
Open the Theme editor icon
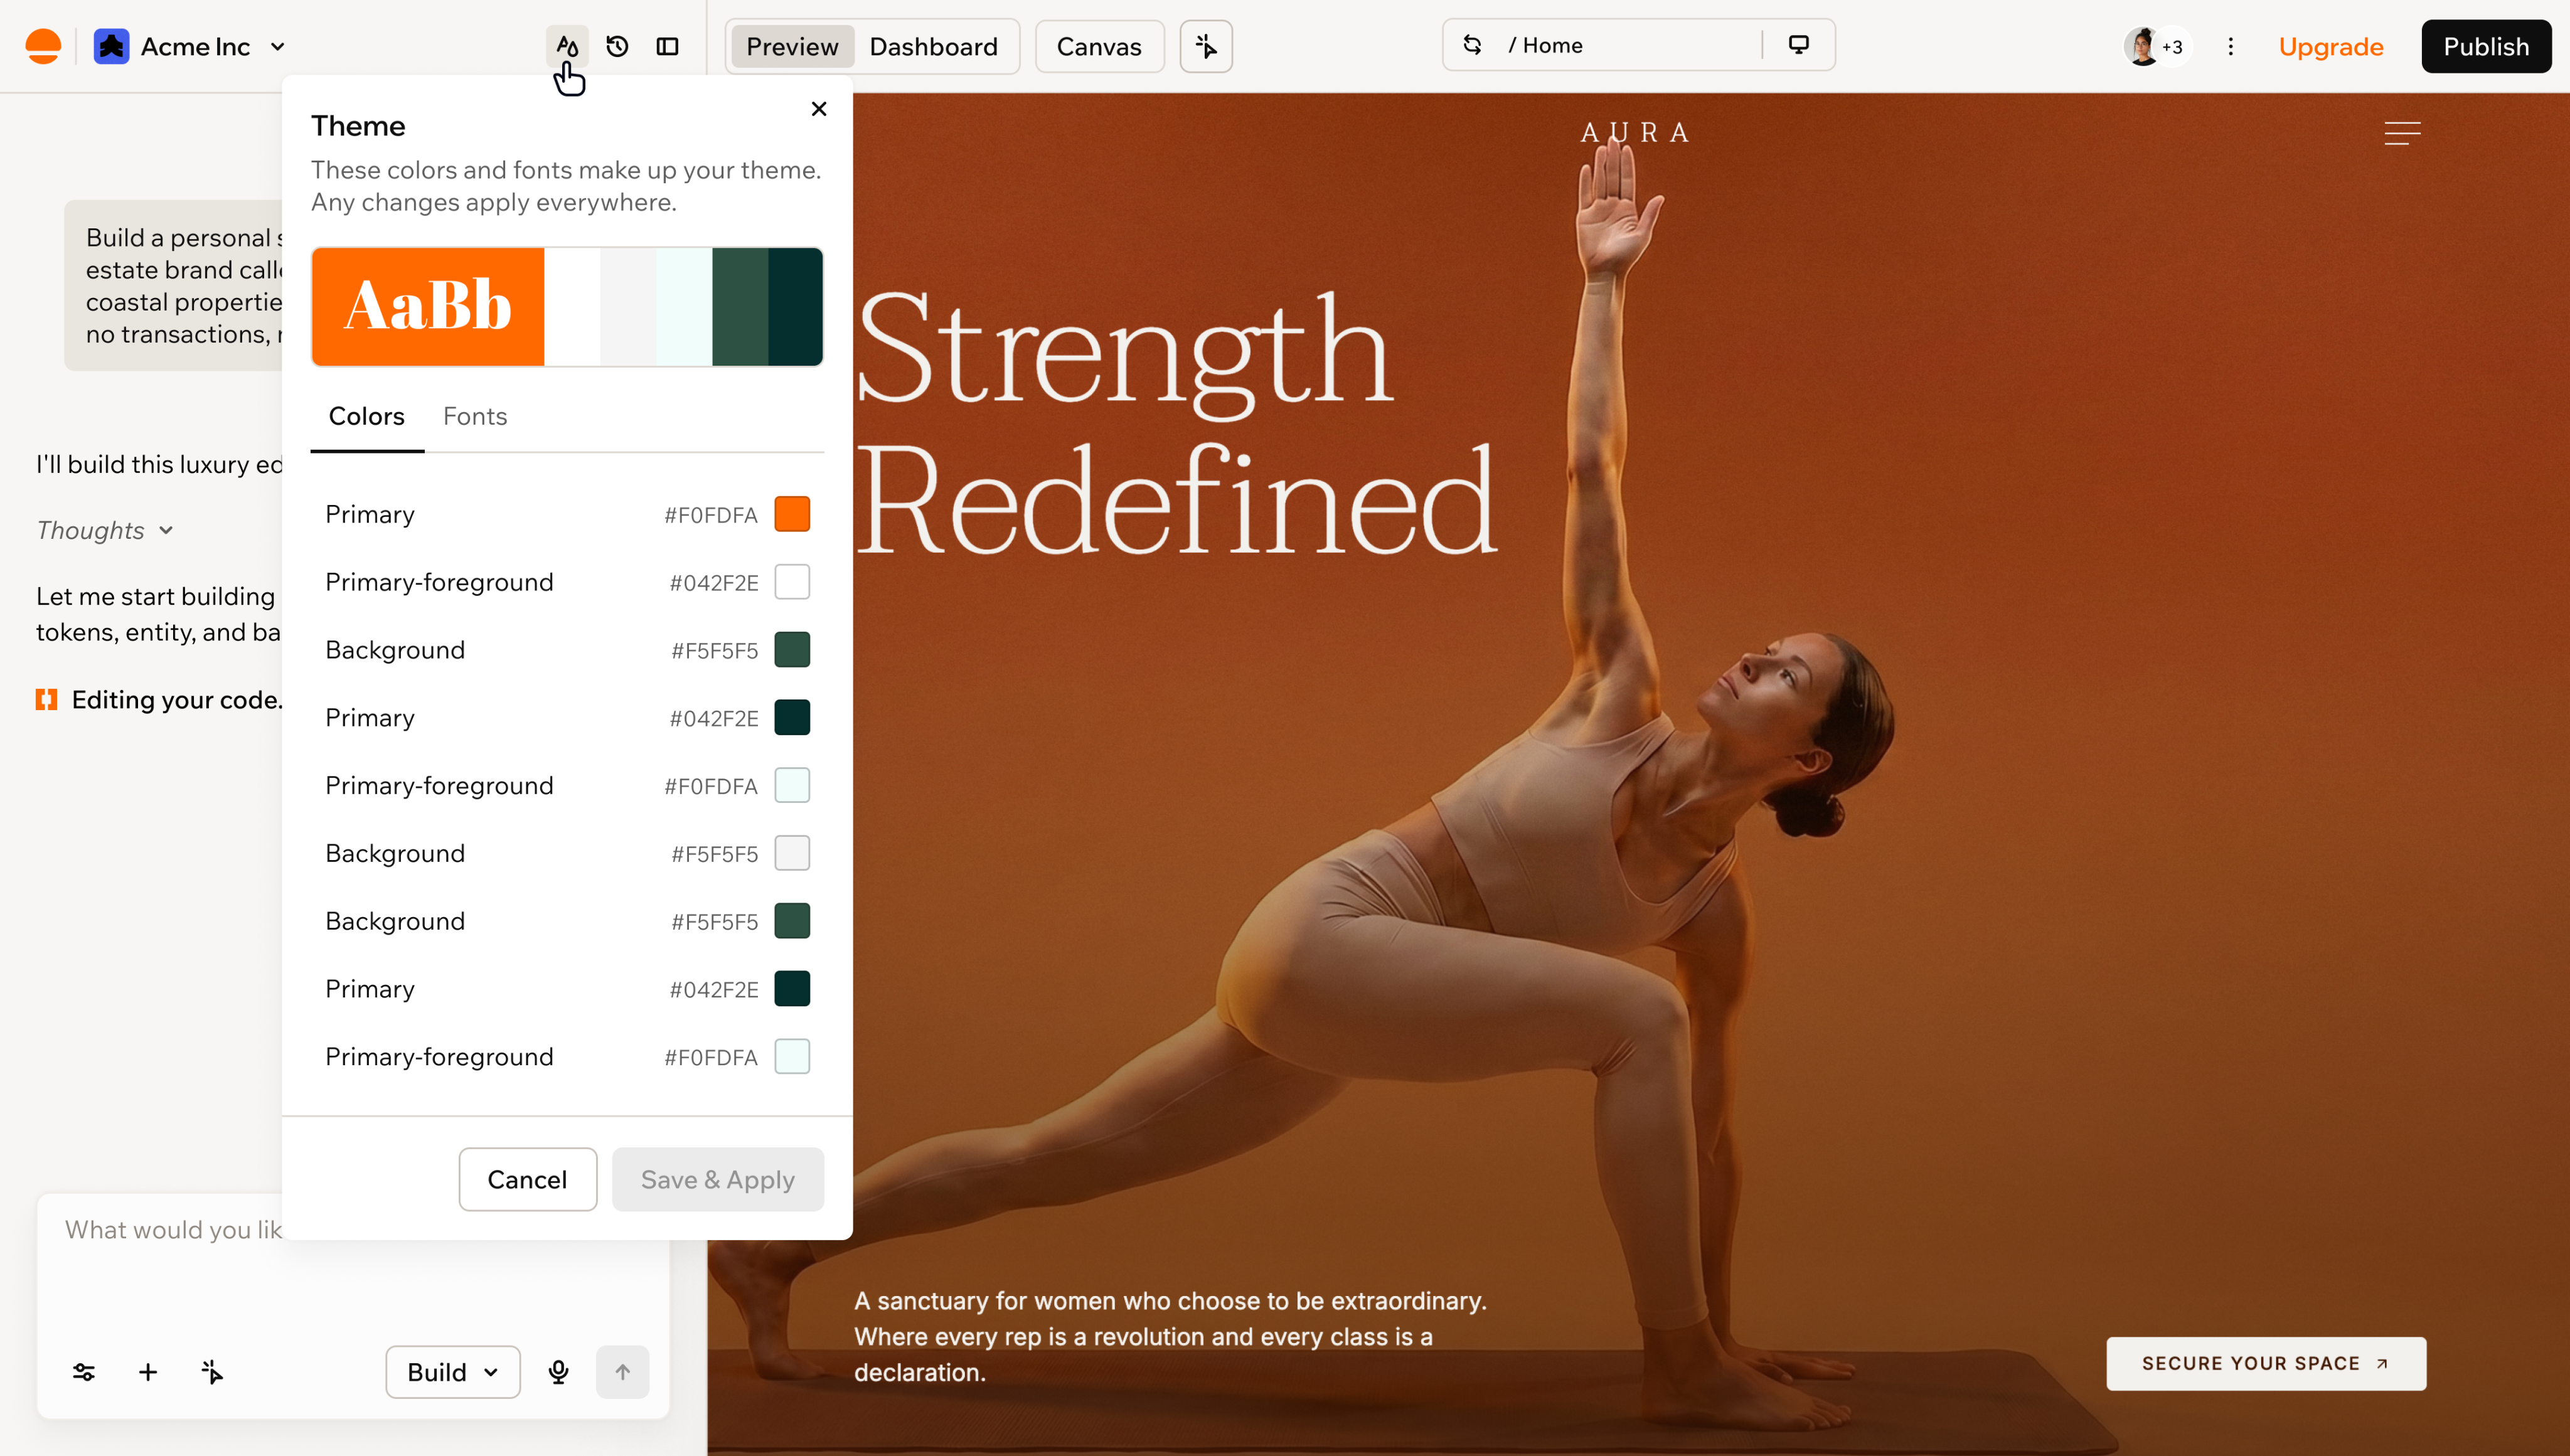coord(567,46)
